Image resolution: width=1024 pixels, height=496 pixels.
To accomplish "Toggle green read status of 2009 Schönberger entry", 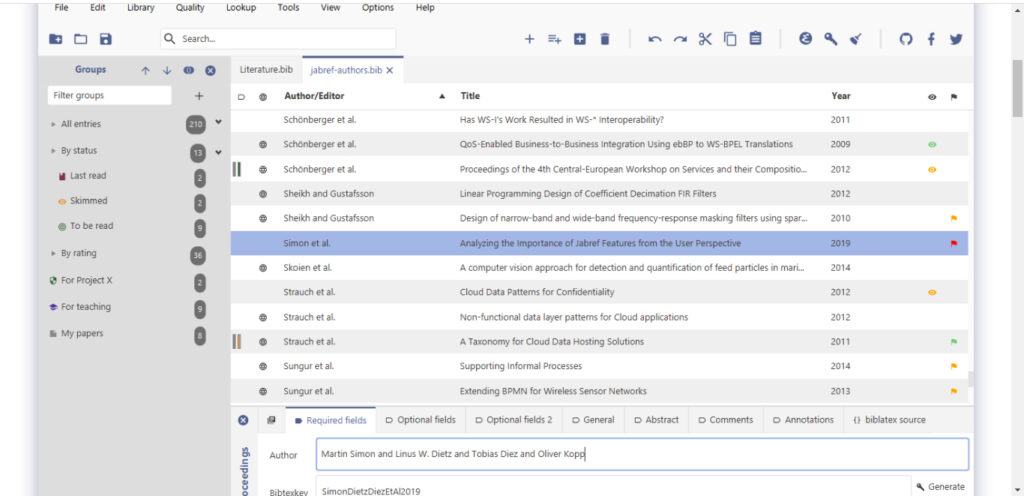I will click(x=932, y=145).
